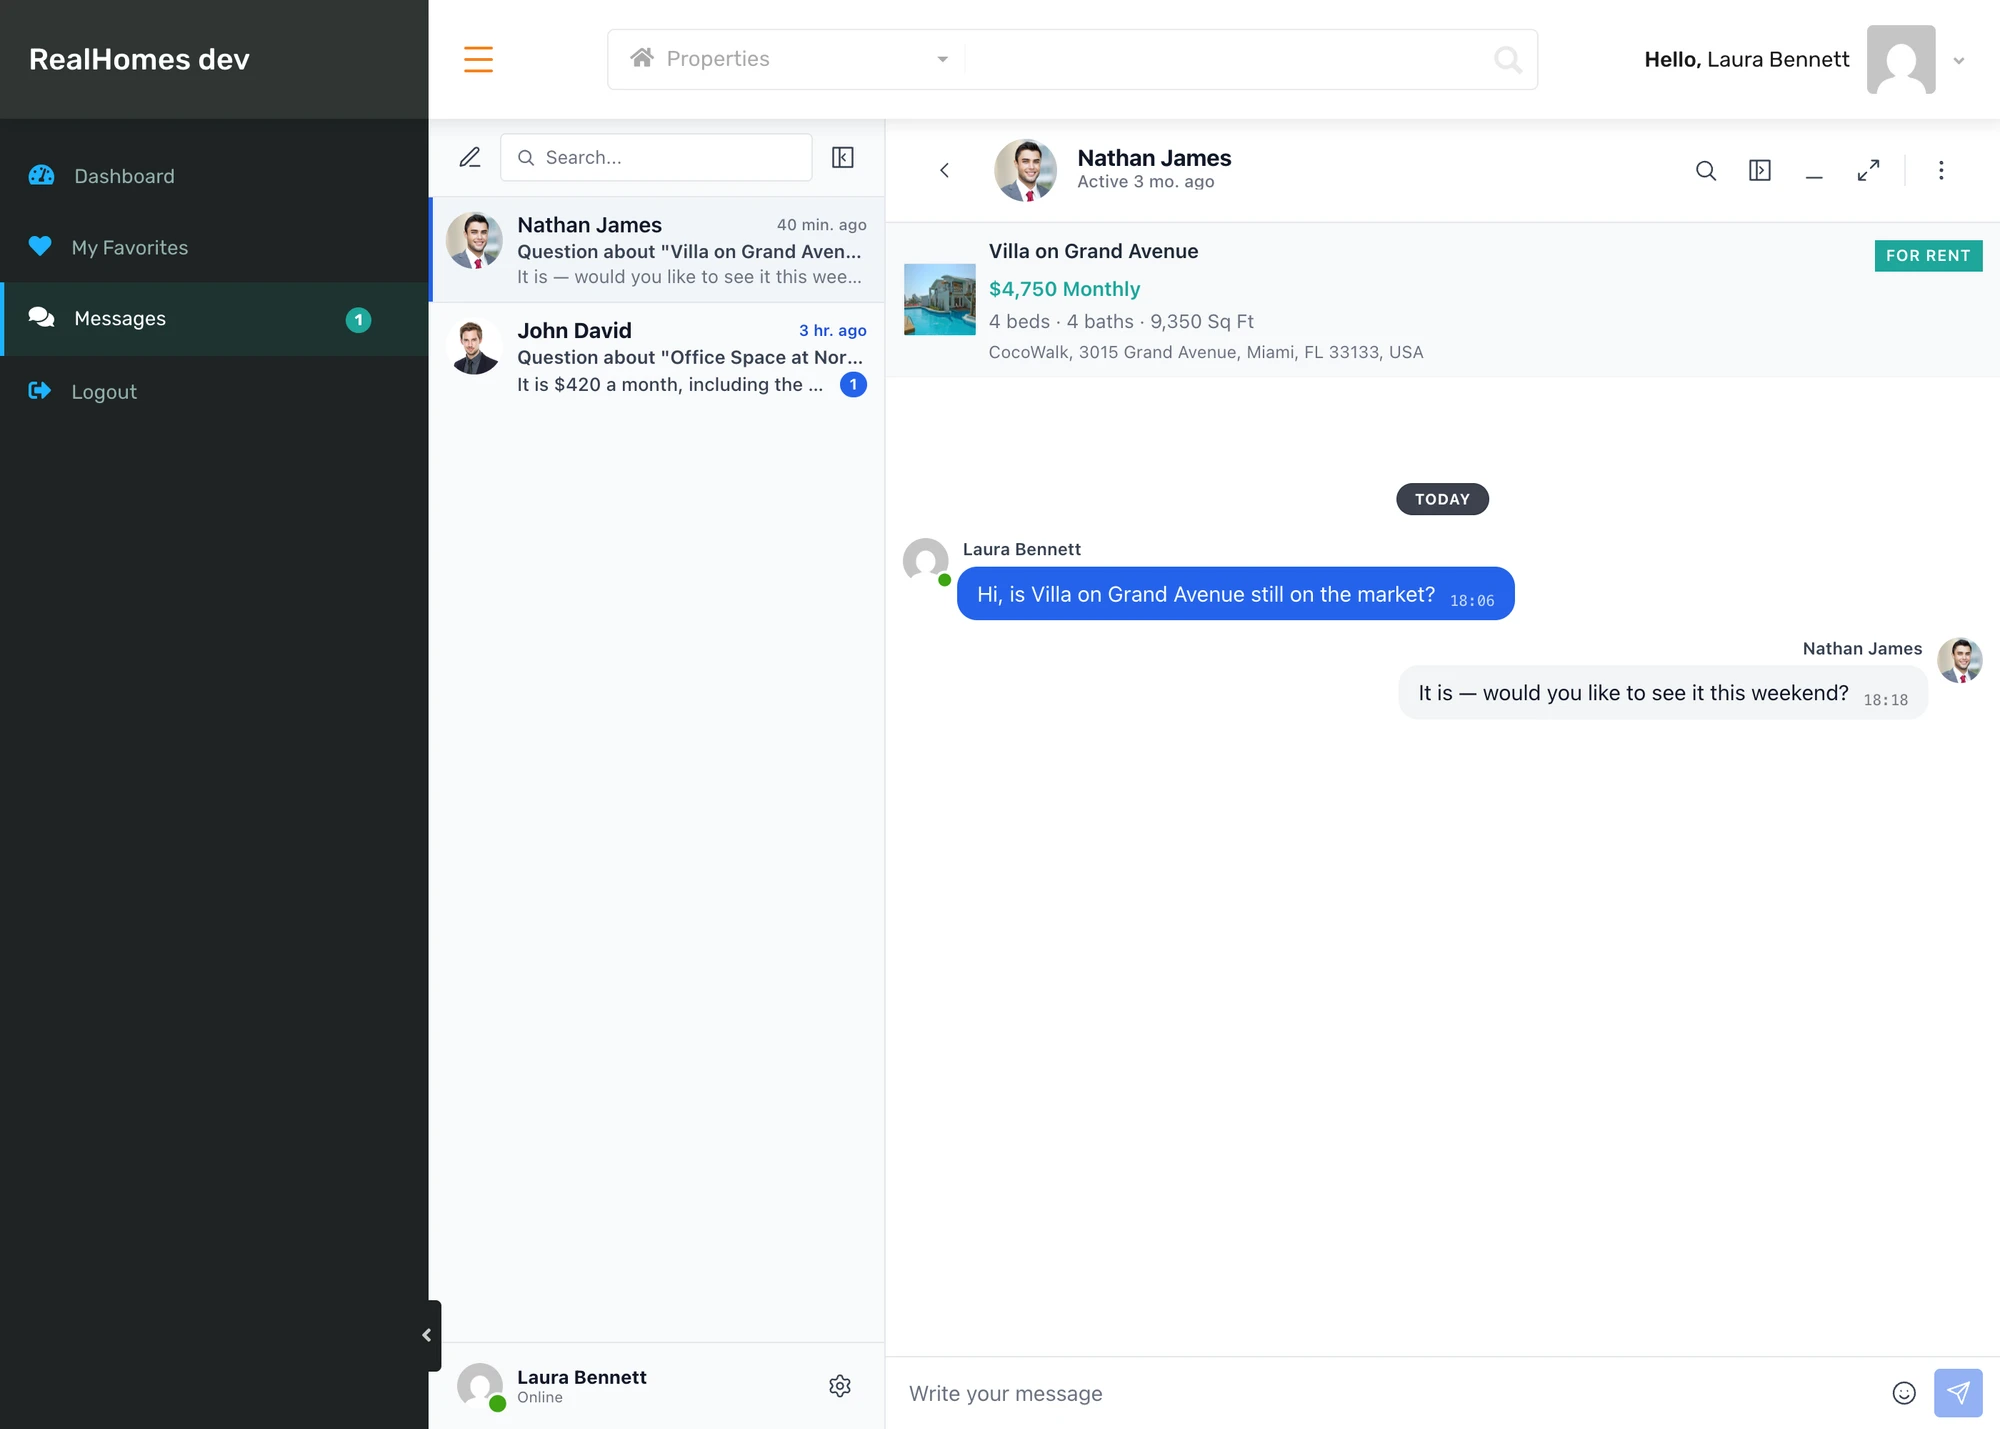Click into the conversation Search field
Image resolution: width=2000 pixels, height=1429 pixels.
coord(656,157)
